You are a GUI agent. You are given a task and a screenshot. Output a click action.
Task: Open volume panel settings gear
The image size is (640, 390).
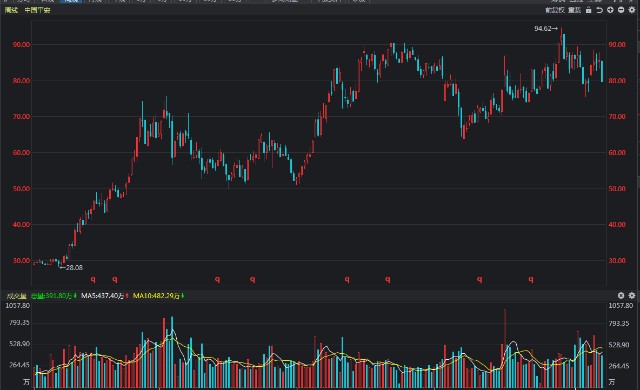(632, 295)
